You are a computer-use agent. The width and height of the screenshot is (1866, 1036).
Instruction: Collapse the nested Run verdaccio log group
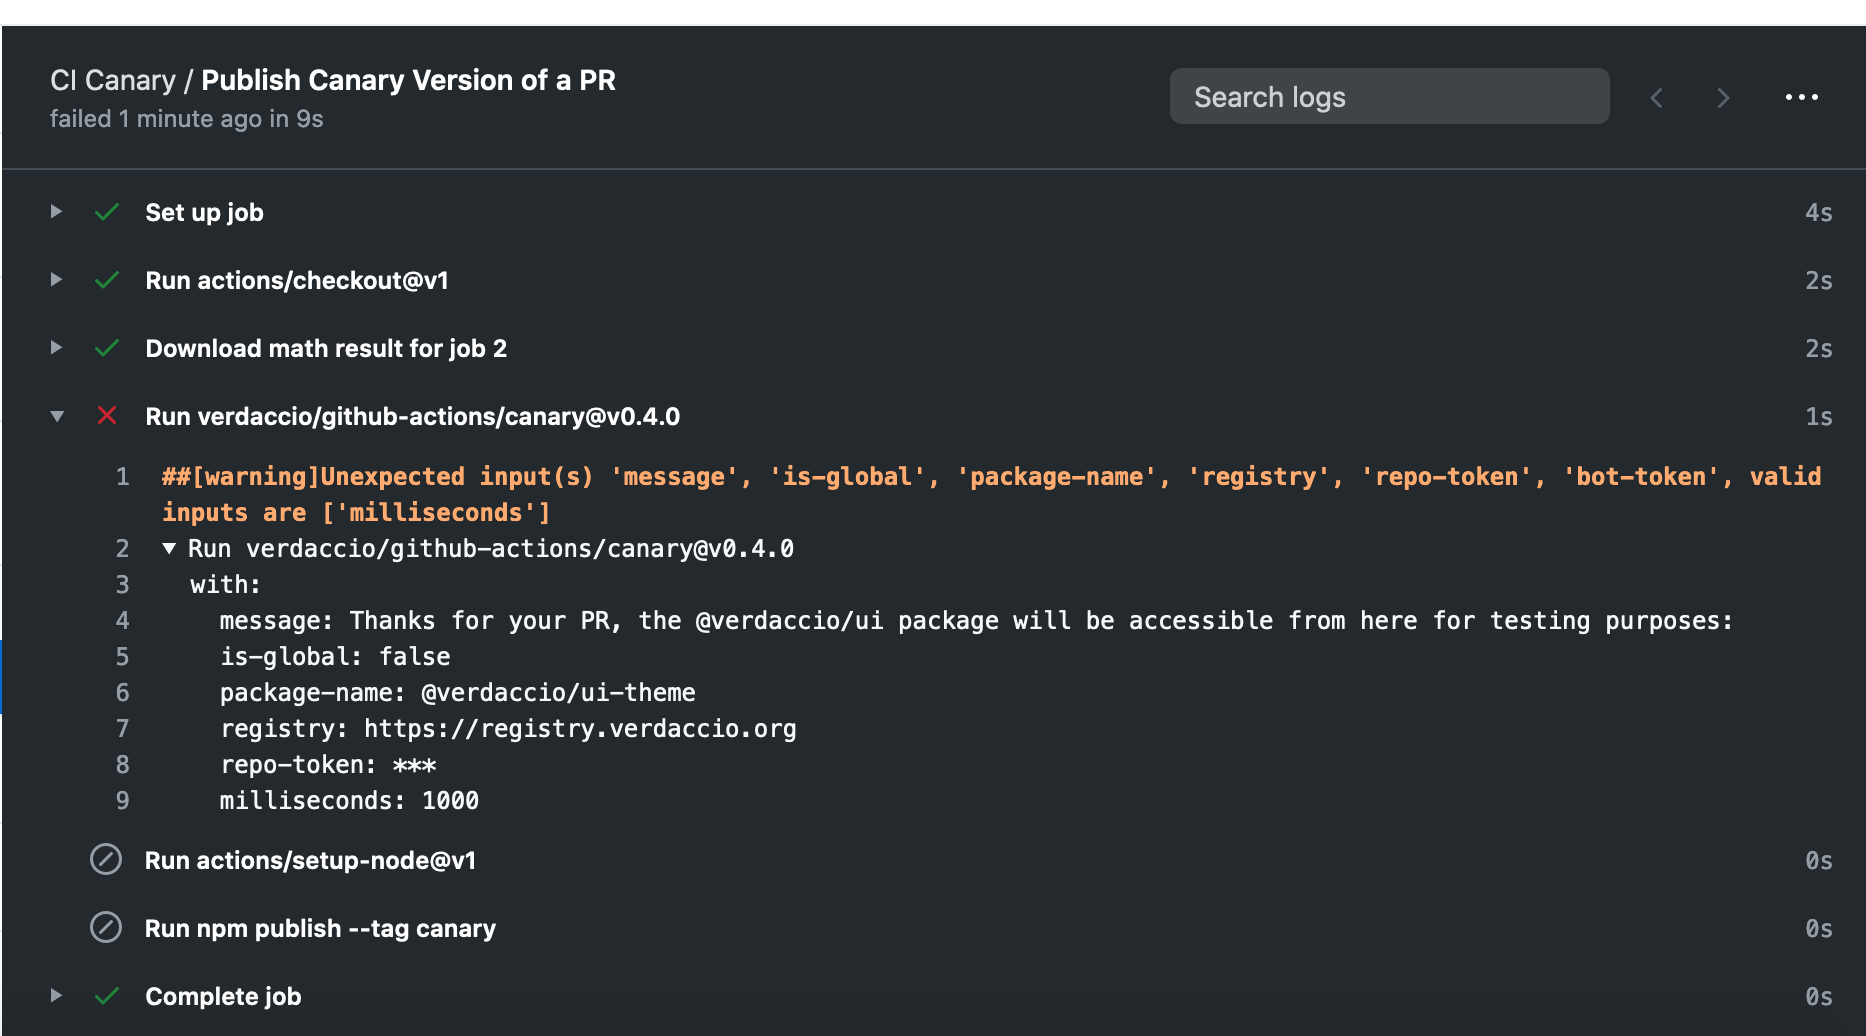(x=170, y=548)
